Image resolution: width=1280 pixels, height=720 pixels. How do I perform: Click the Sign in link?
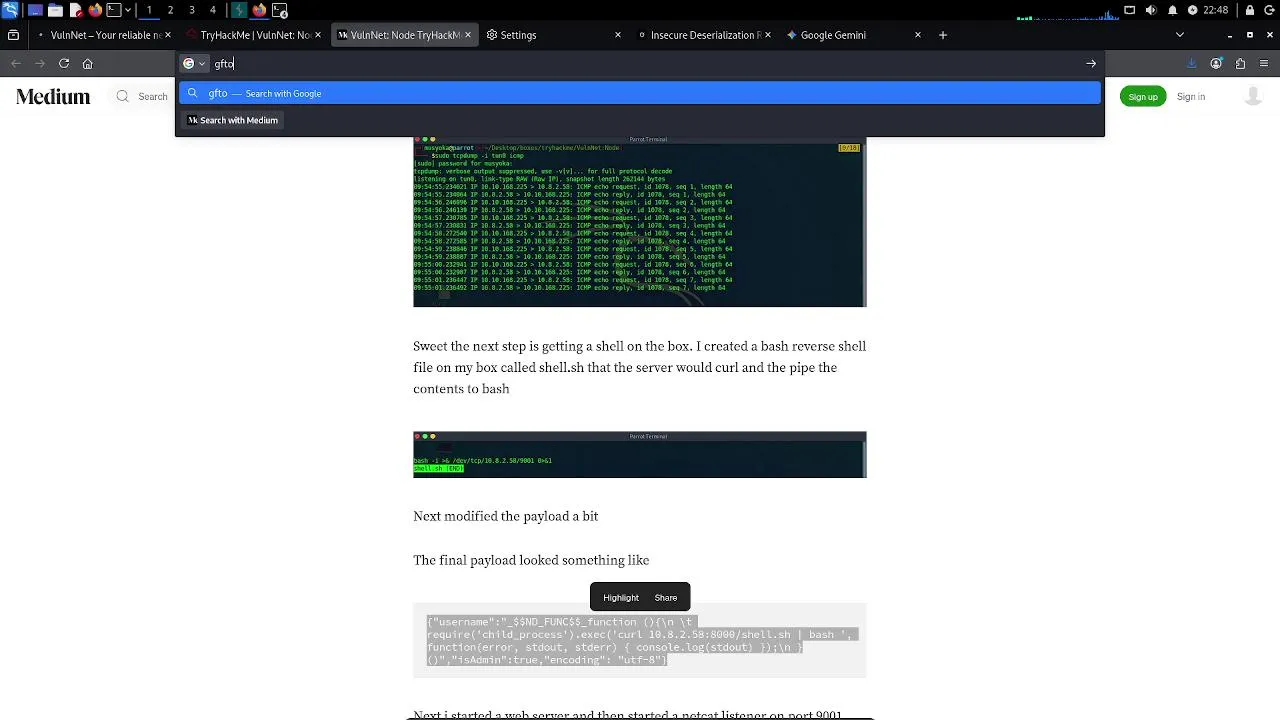pyautogui.click(x=1190, y=97)
